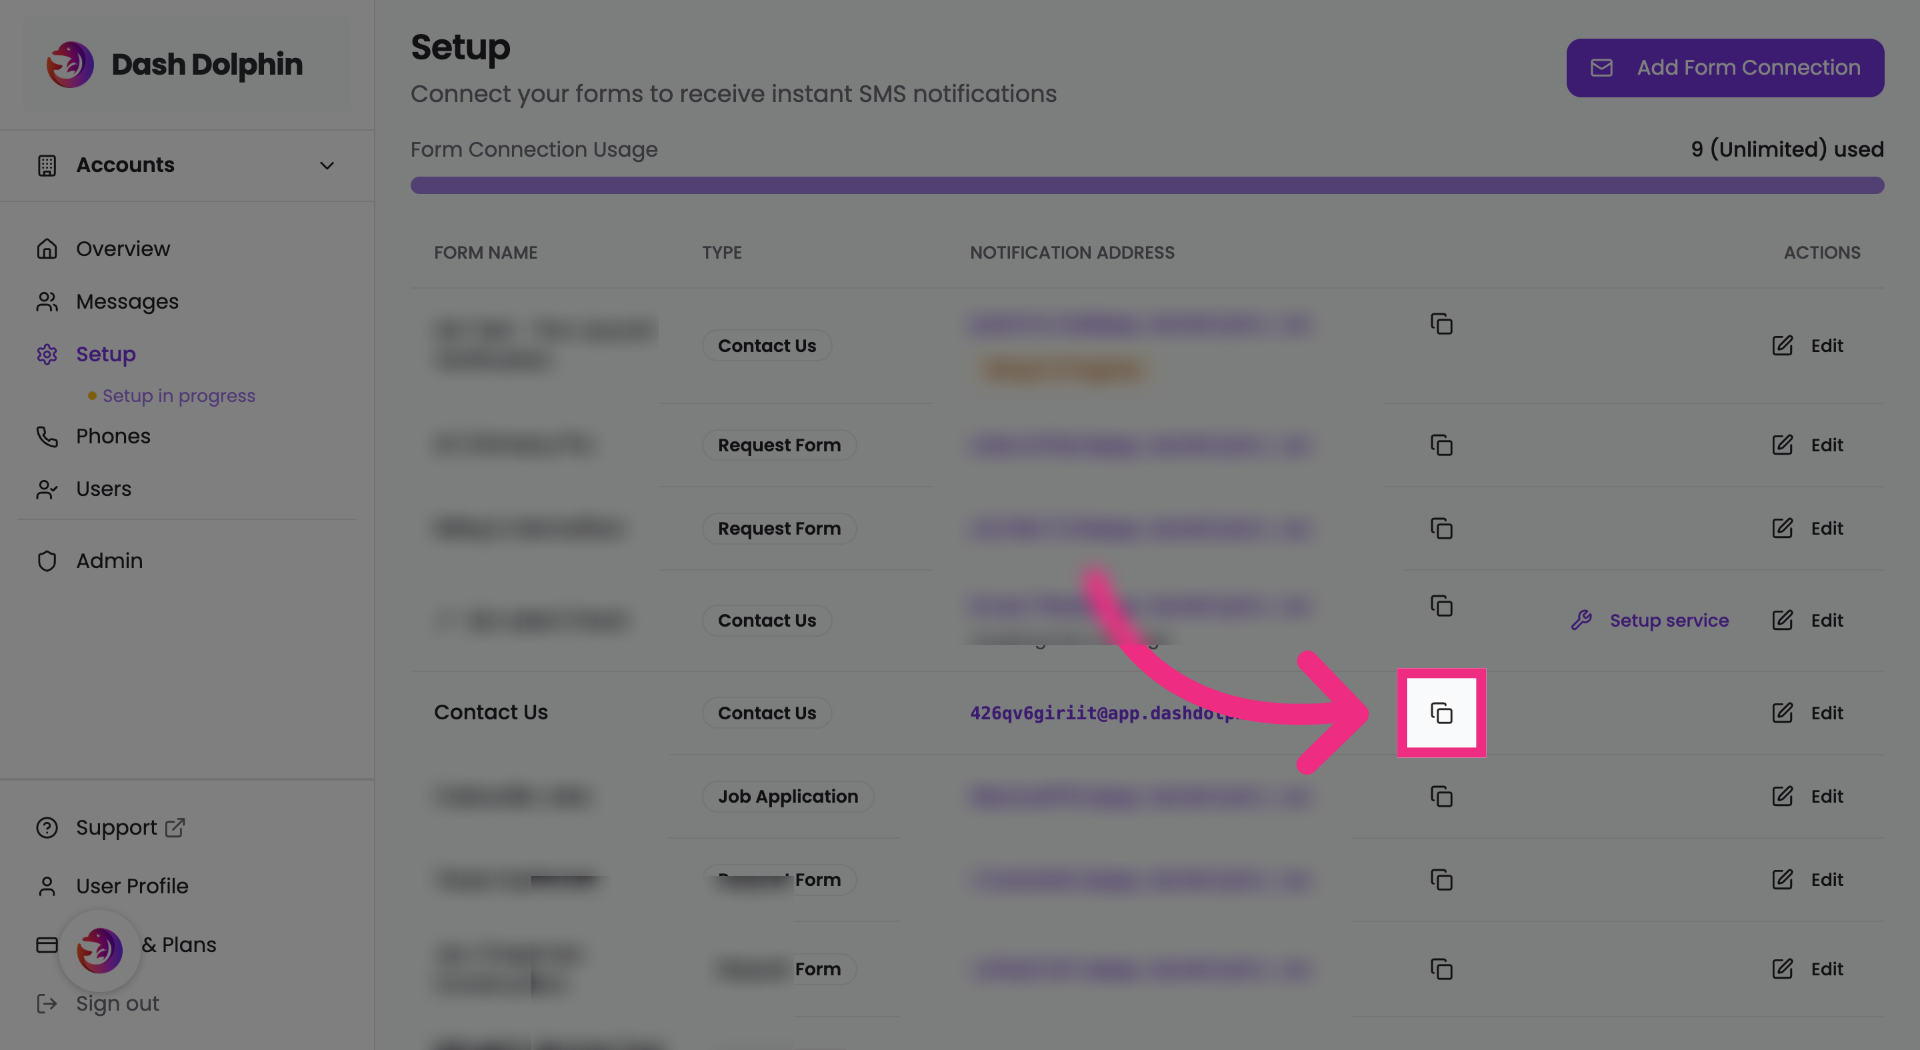Click the wrench icon beside Setup service
This screenshot has height=1050, width=1920.
(x=1581, y=620)
